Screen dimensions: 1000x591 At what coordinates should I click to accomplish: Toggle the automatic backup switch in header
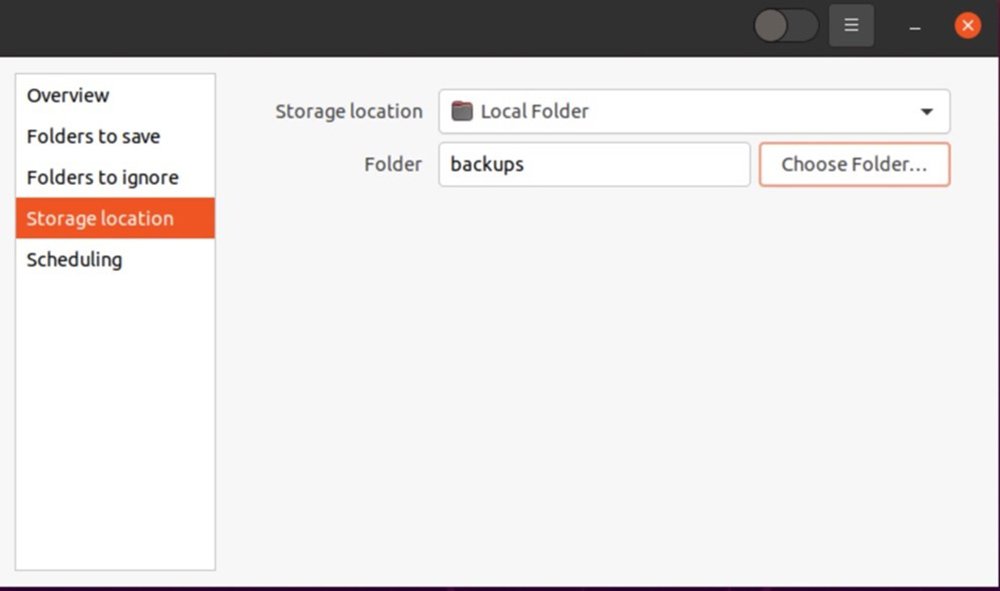pyautogui.click(x=785, y=26)
